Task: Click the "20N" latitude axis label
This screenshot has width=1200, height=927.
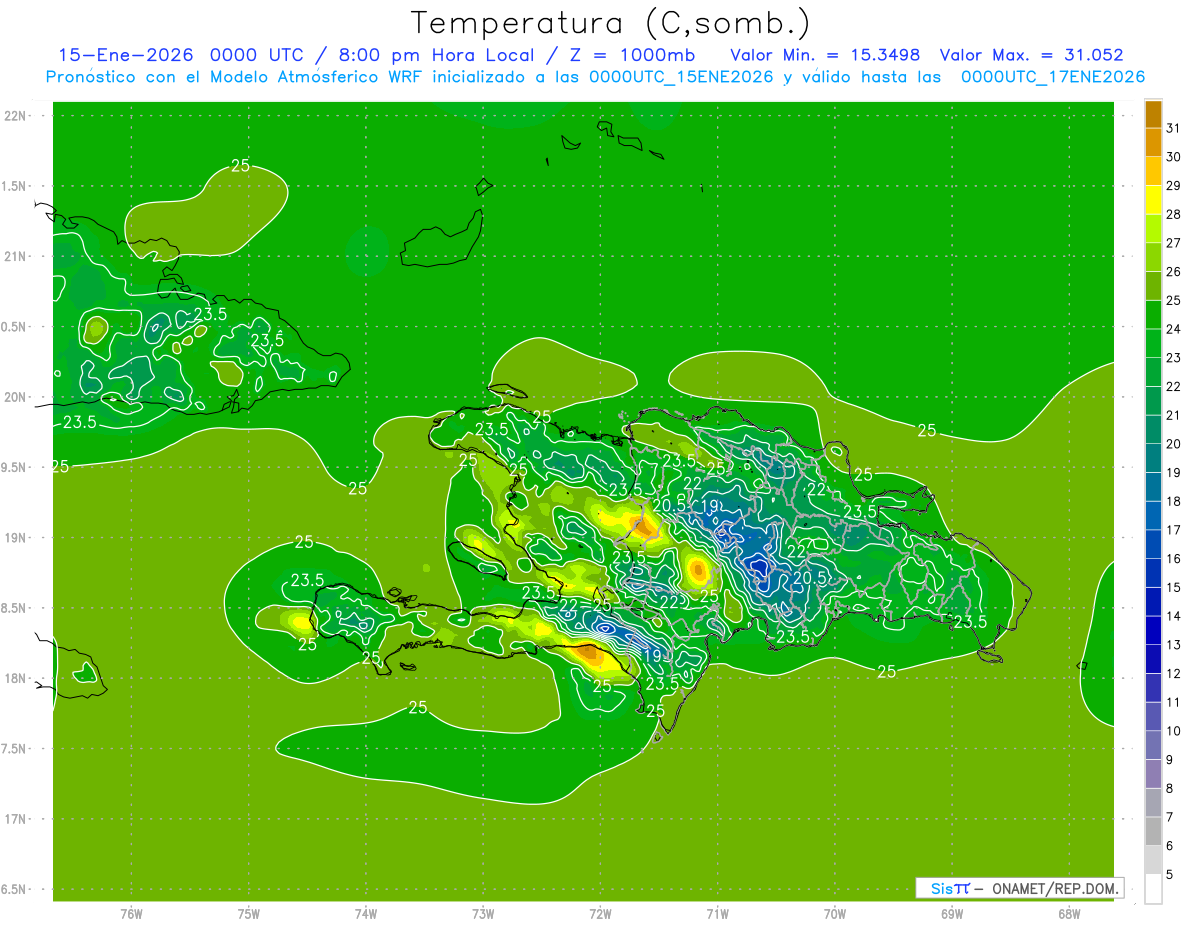Action: point(15,397)
